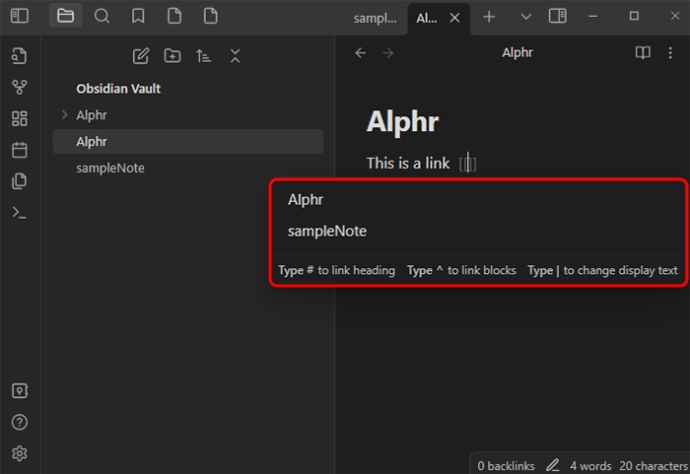The width and height of the screenshot is (690, 474).
Task: Open command palette ribbon icon
Action: tap(19, 213)
